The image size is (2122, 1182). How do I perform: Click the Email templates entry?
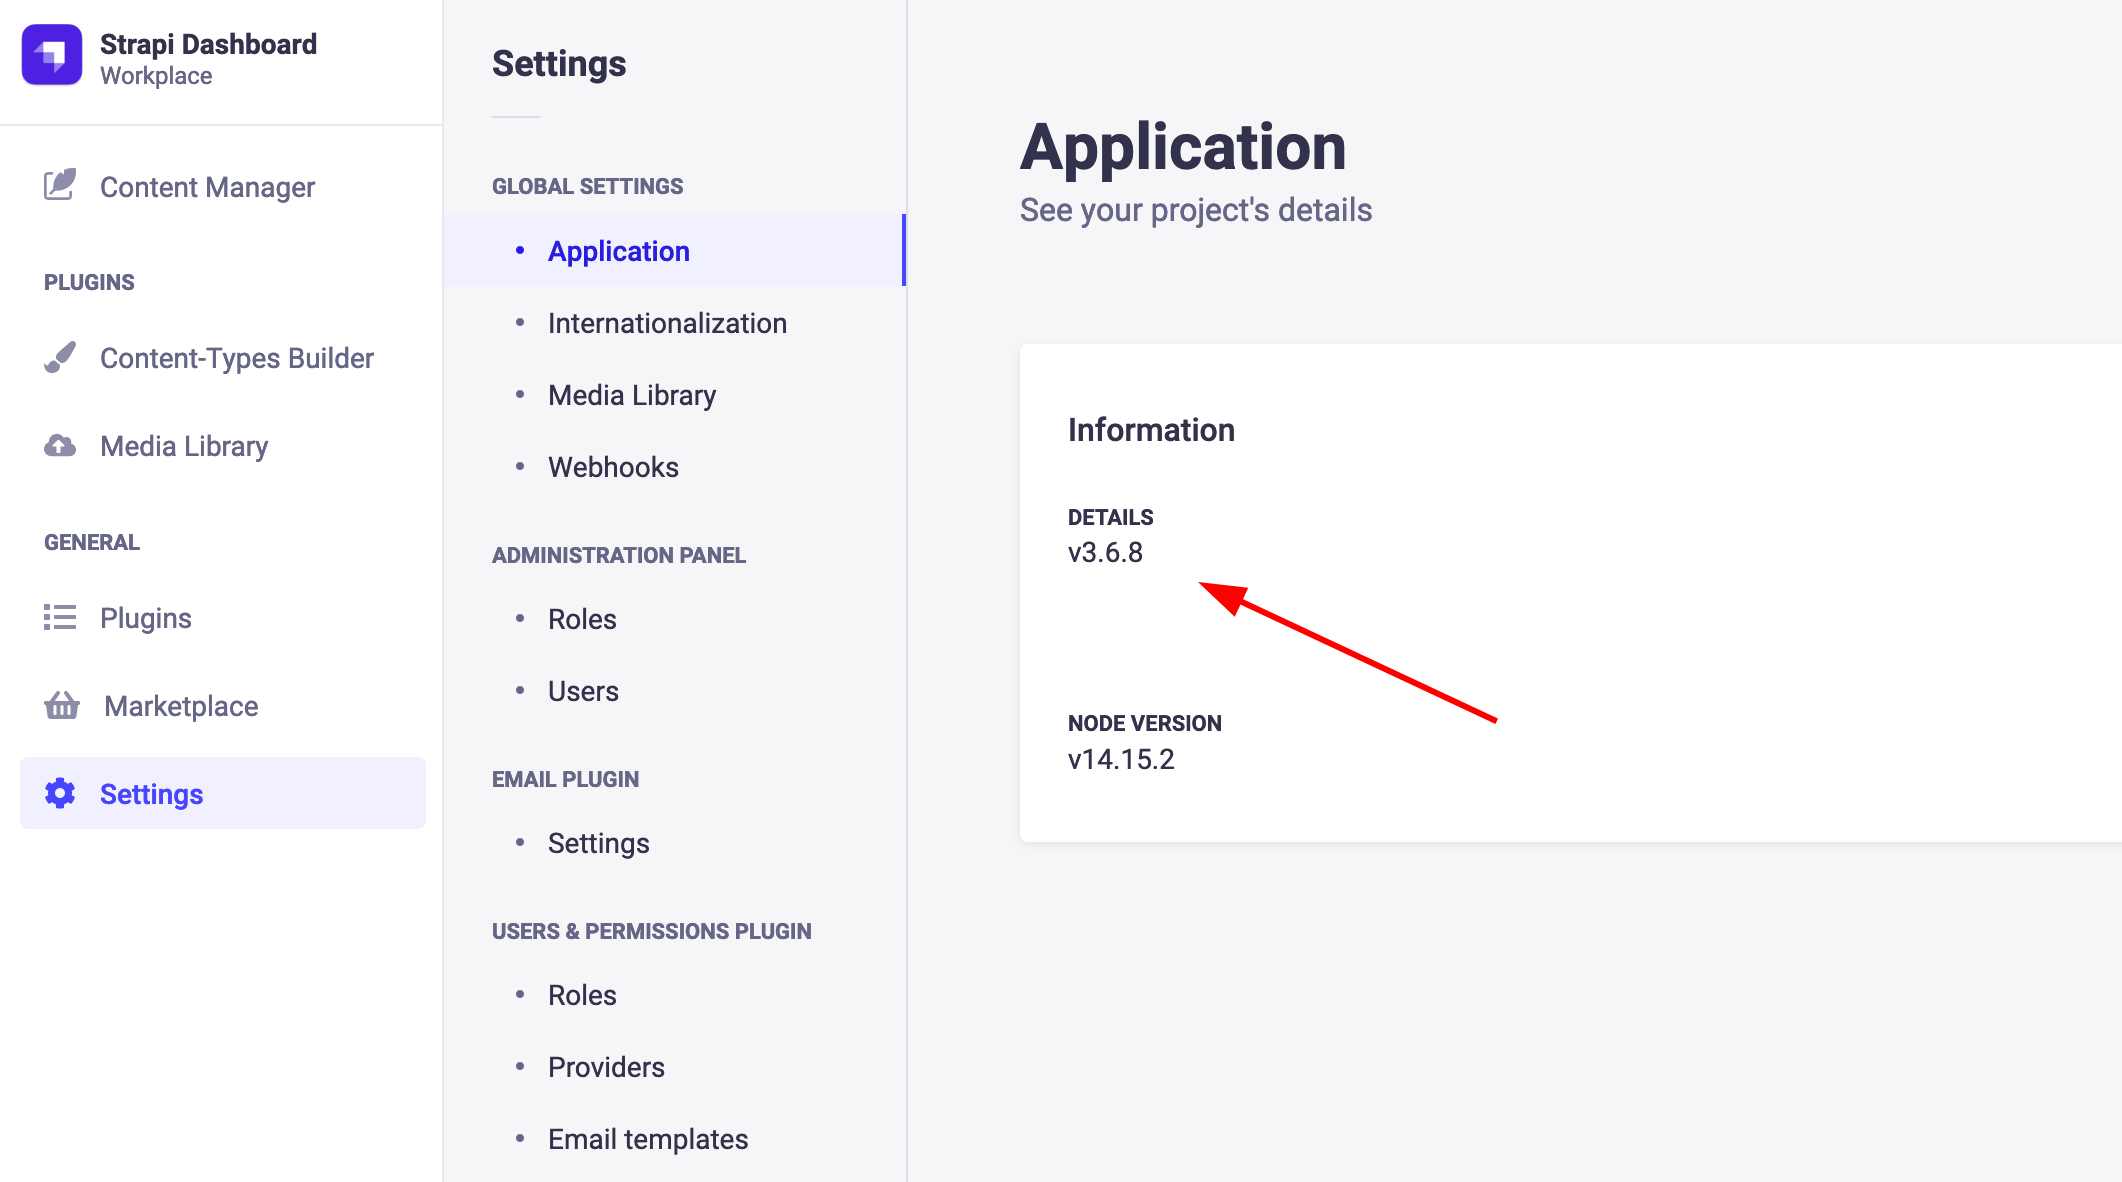point(647,1138)
